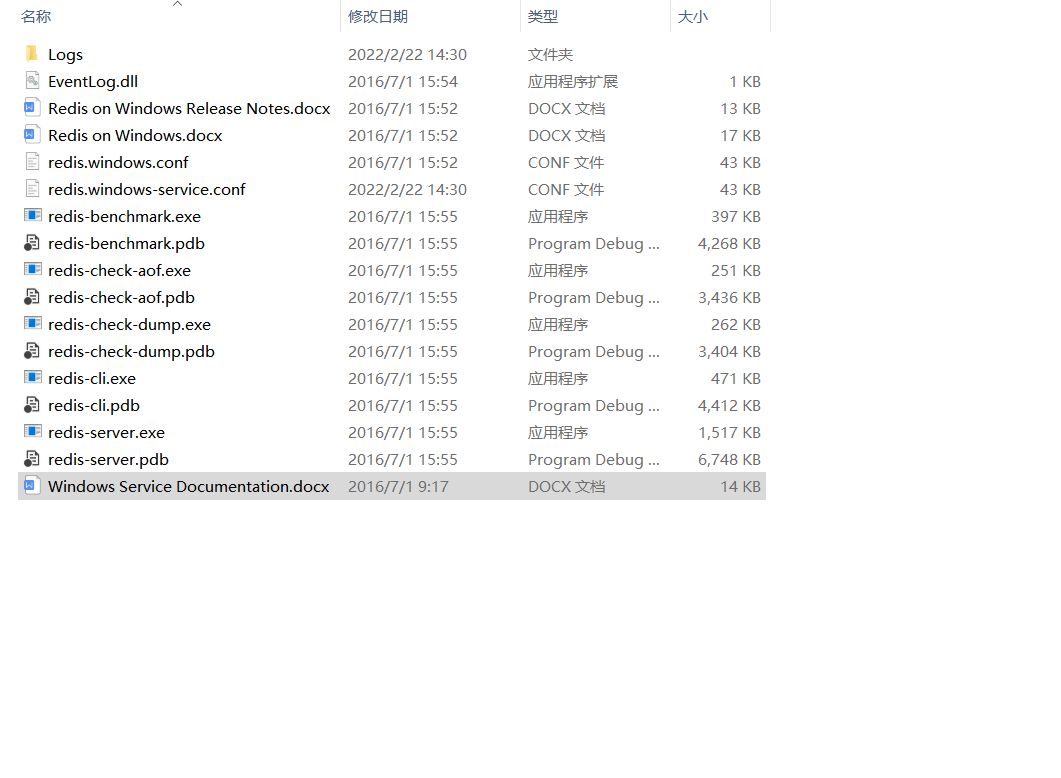The width and height of the screenshot is (1061, 778).
Task: Toggle sort direction arrow above 名称
Action: tap(177, 4)
